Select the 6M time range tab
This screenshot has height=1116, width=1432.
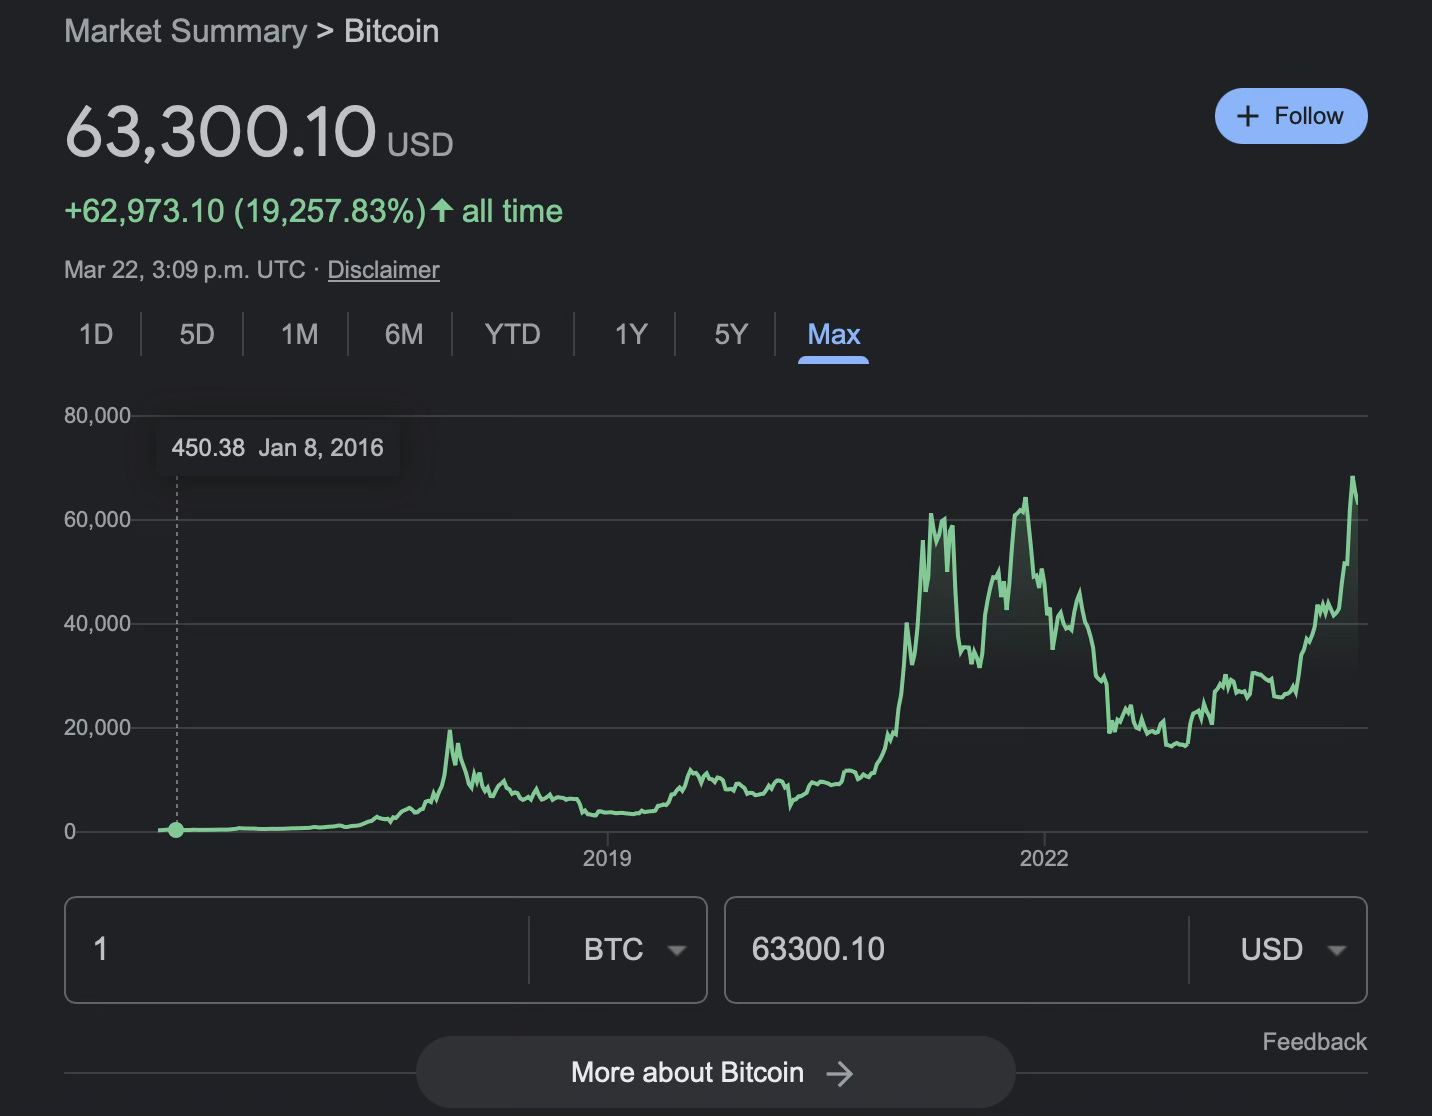point(404,334)
